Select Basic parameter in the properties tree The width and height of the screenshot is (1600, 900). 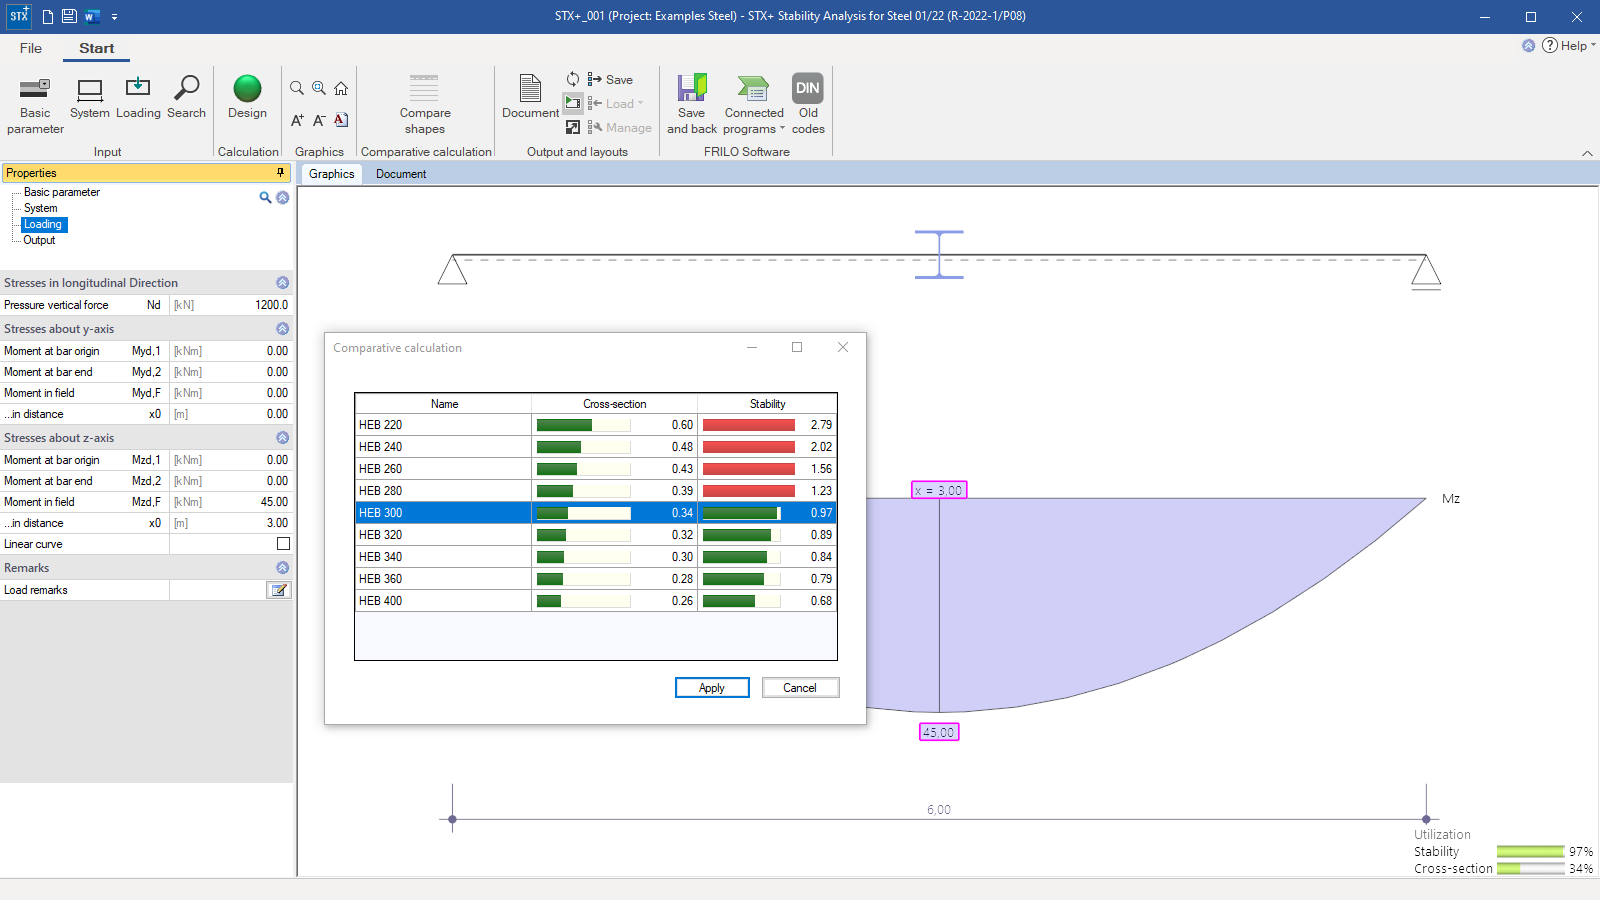[x=62, y=192]
